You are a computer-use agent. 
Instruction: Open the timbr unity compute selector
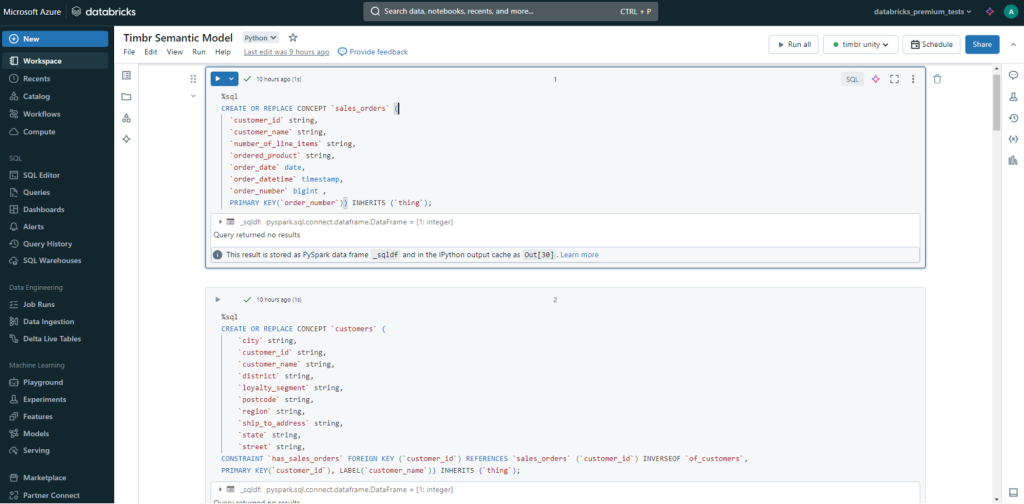point(861,44)
